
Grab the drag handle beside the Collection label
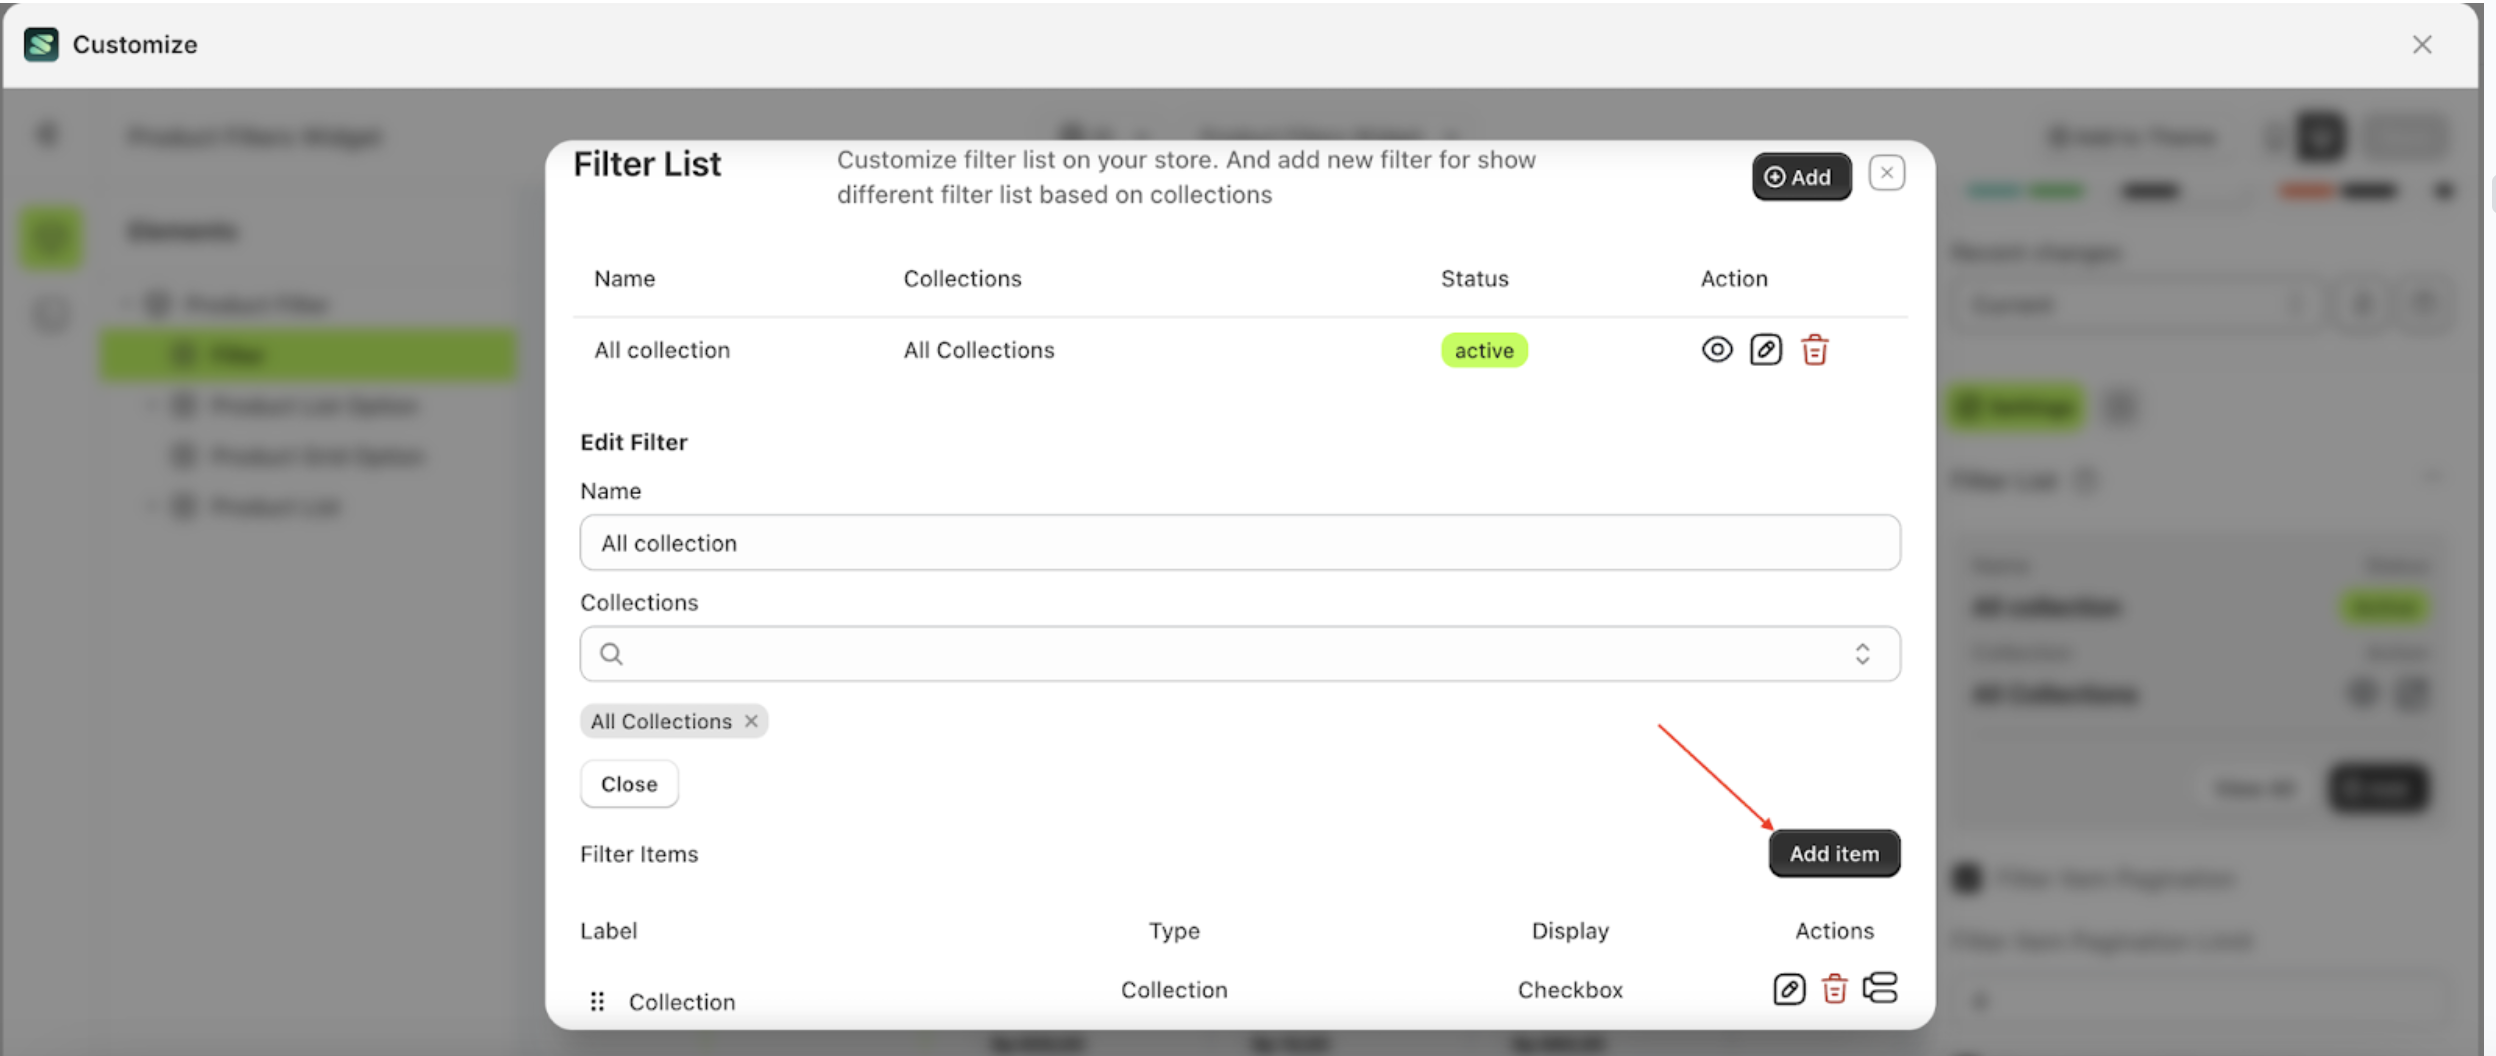coord(597,1000)
